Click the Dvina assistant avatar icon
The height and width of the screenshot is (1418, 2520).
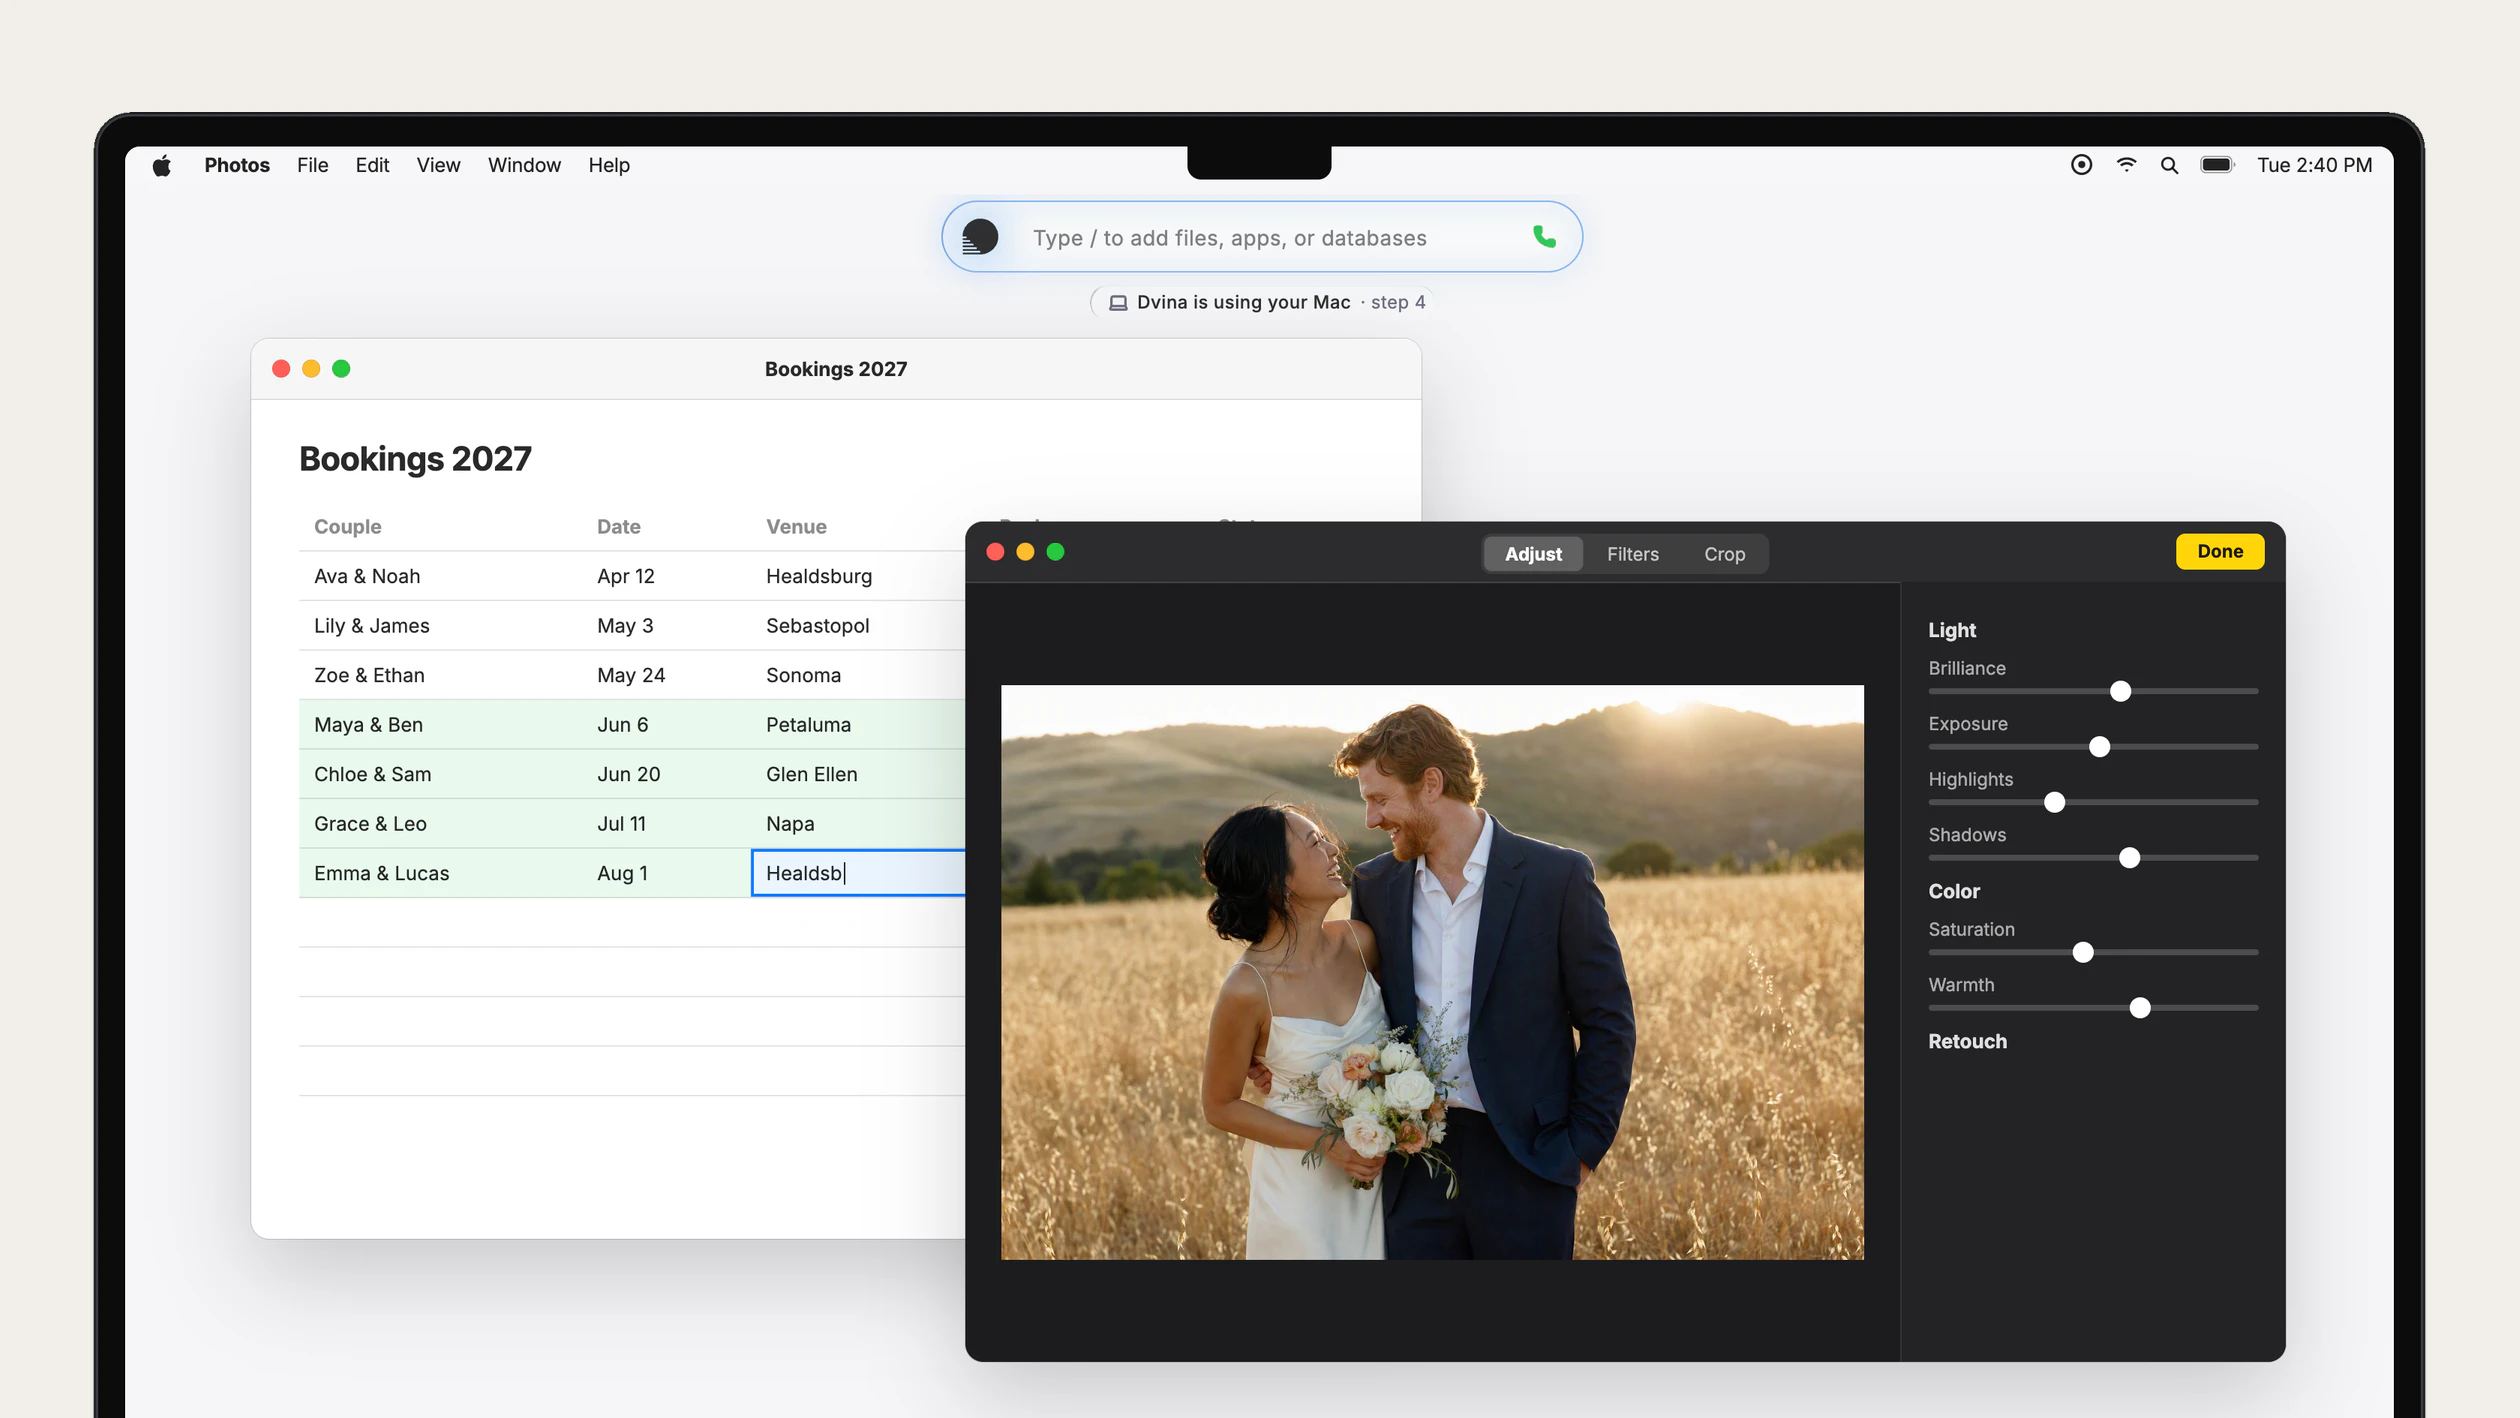coord(979,237)
